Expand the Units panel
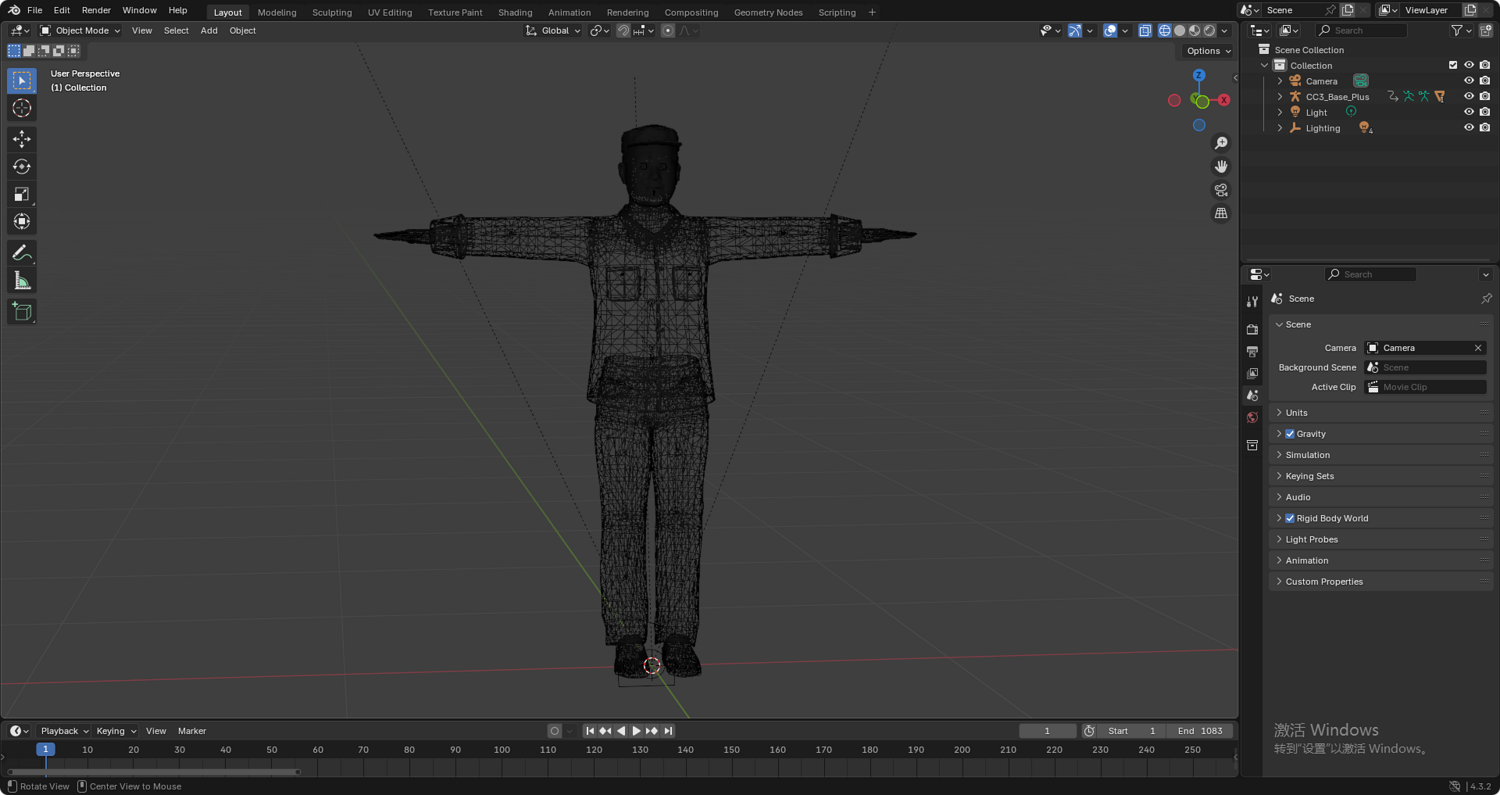Screen dimensions: 1500x795 1296,413
